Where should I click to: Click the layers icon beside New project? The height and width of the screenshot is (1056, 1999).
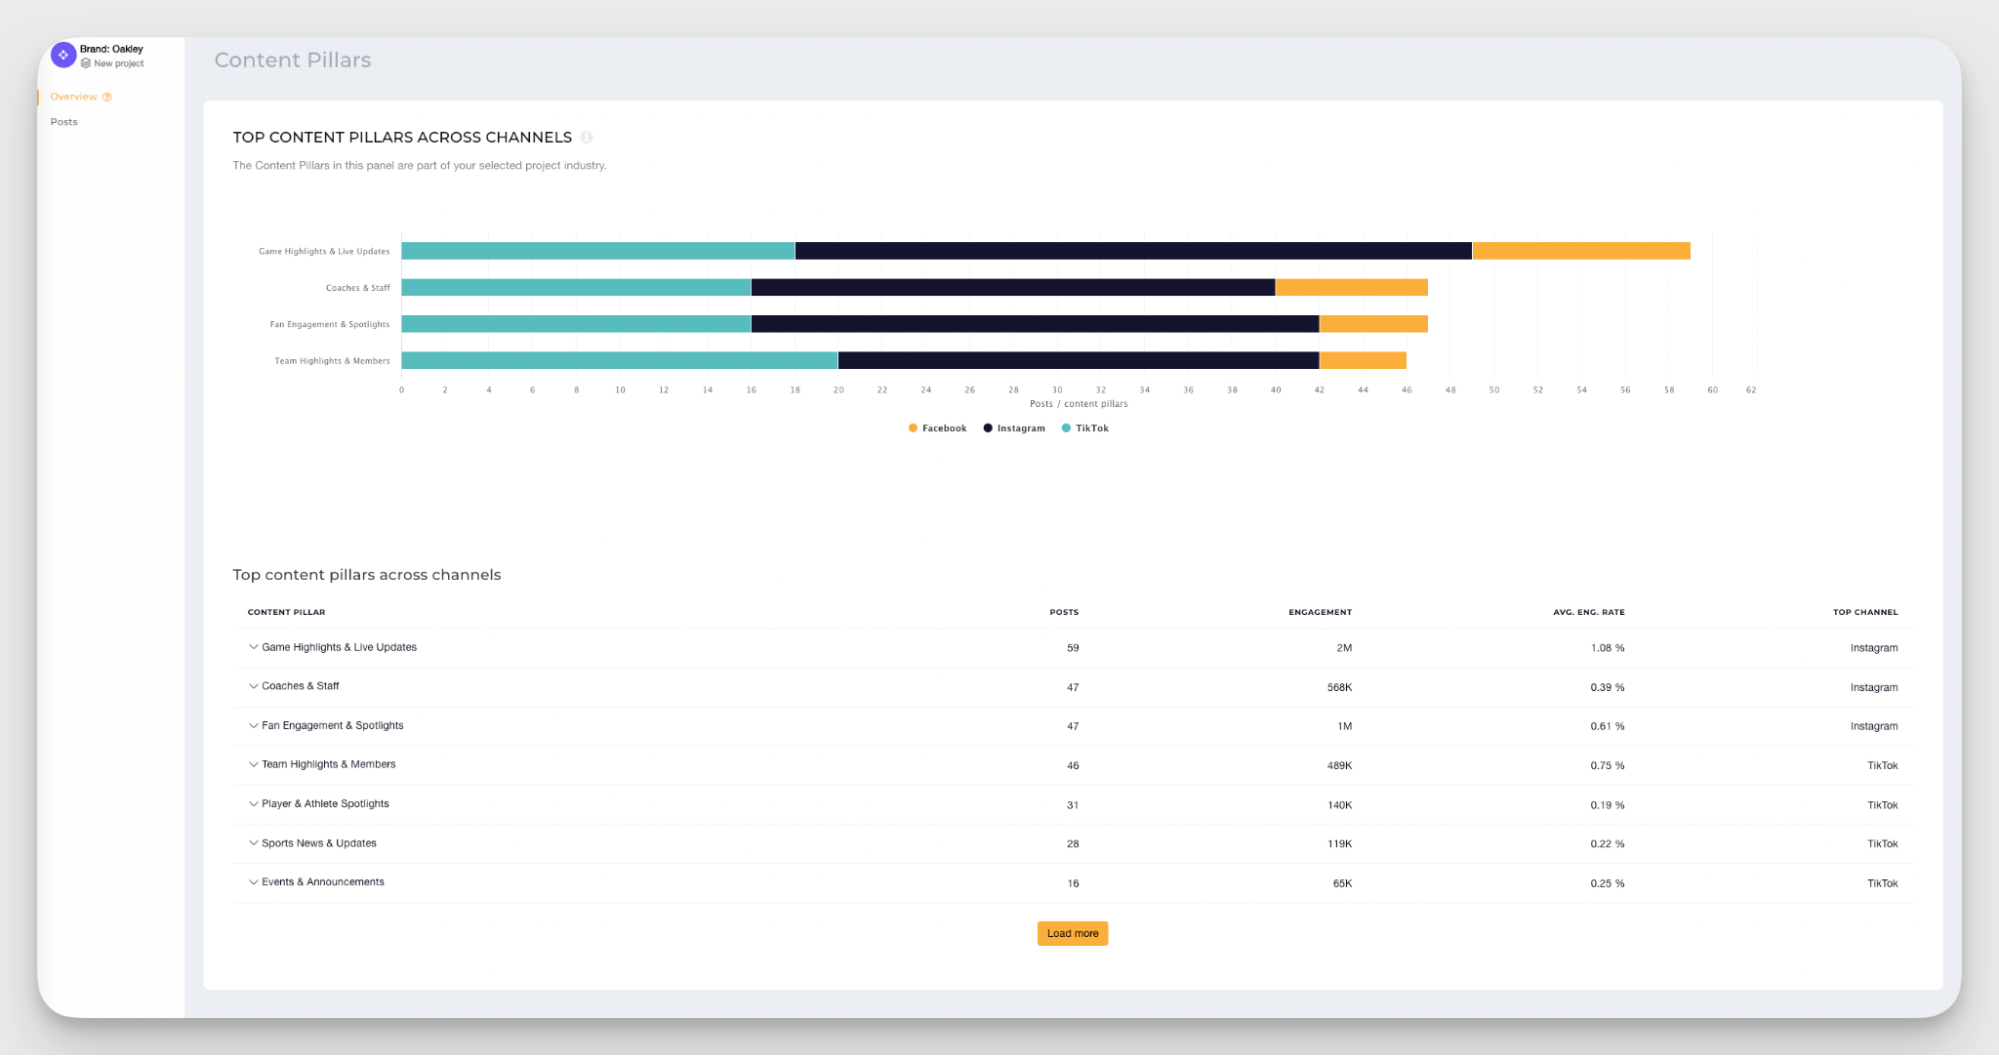[88, 63]
